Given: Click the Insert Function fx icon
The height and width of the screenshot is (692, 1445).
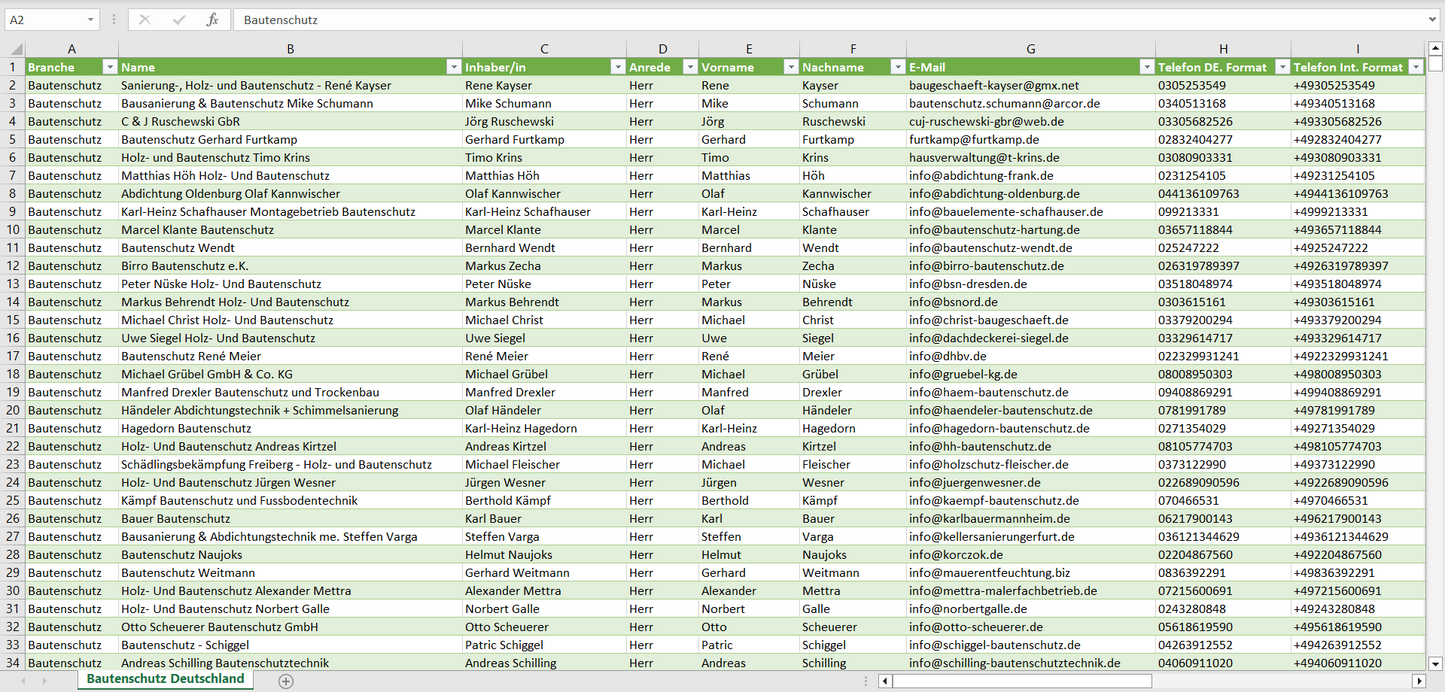Looking at the screenshot, I should point(212,20).
